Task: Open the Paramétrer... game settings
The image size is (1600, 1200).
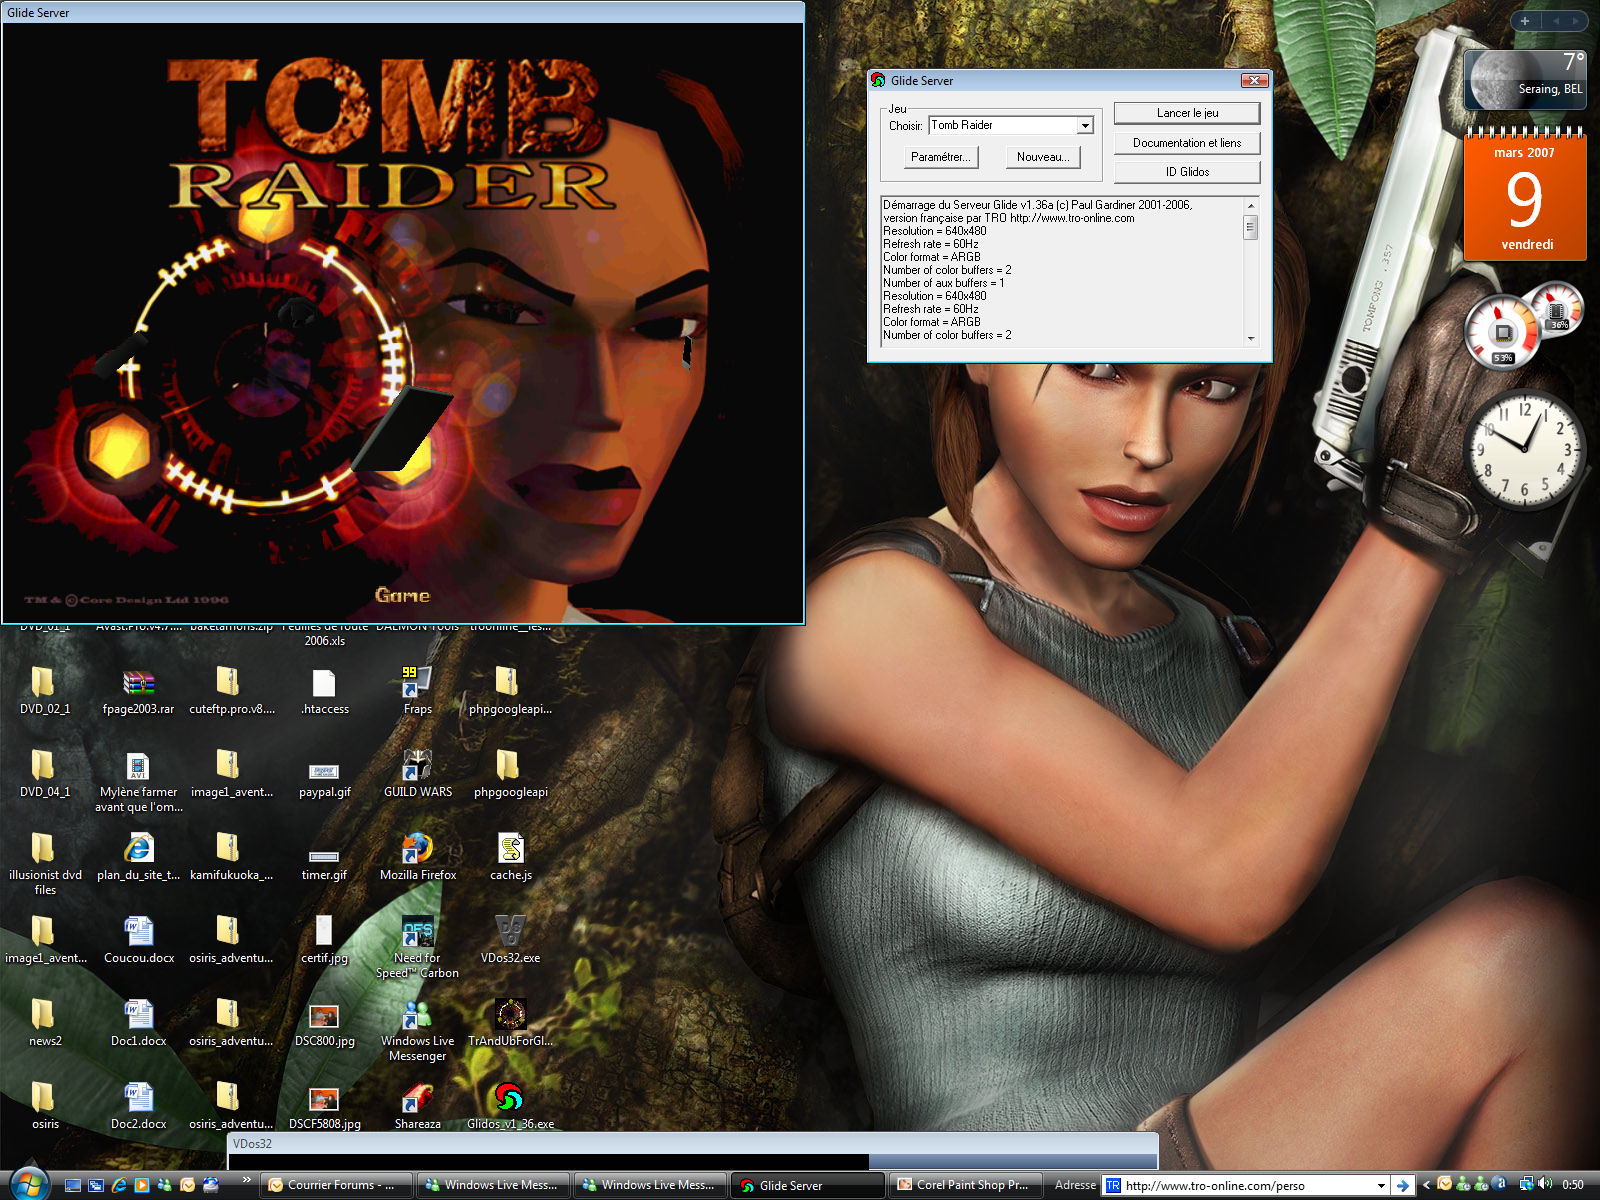Action: [940, 157]
